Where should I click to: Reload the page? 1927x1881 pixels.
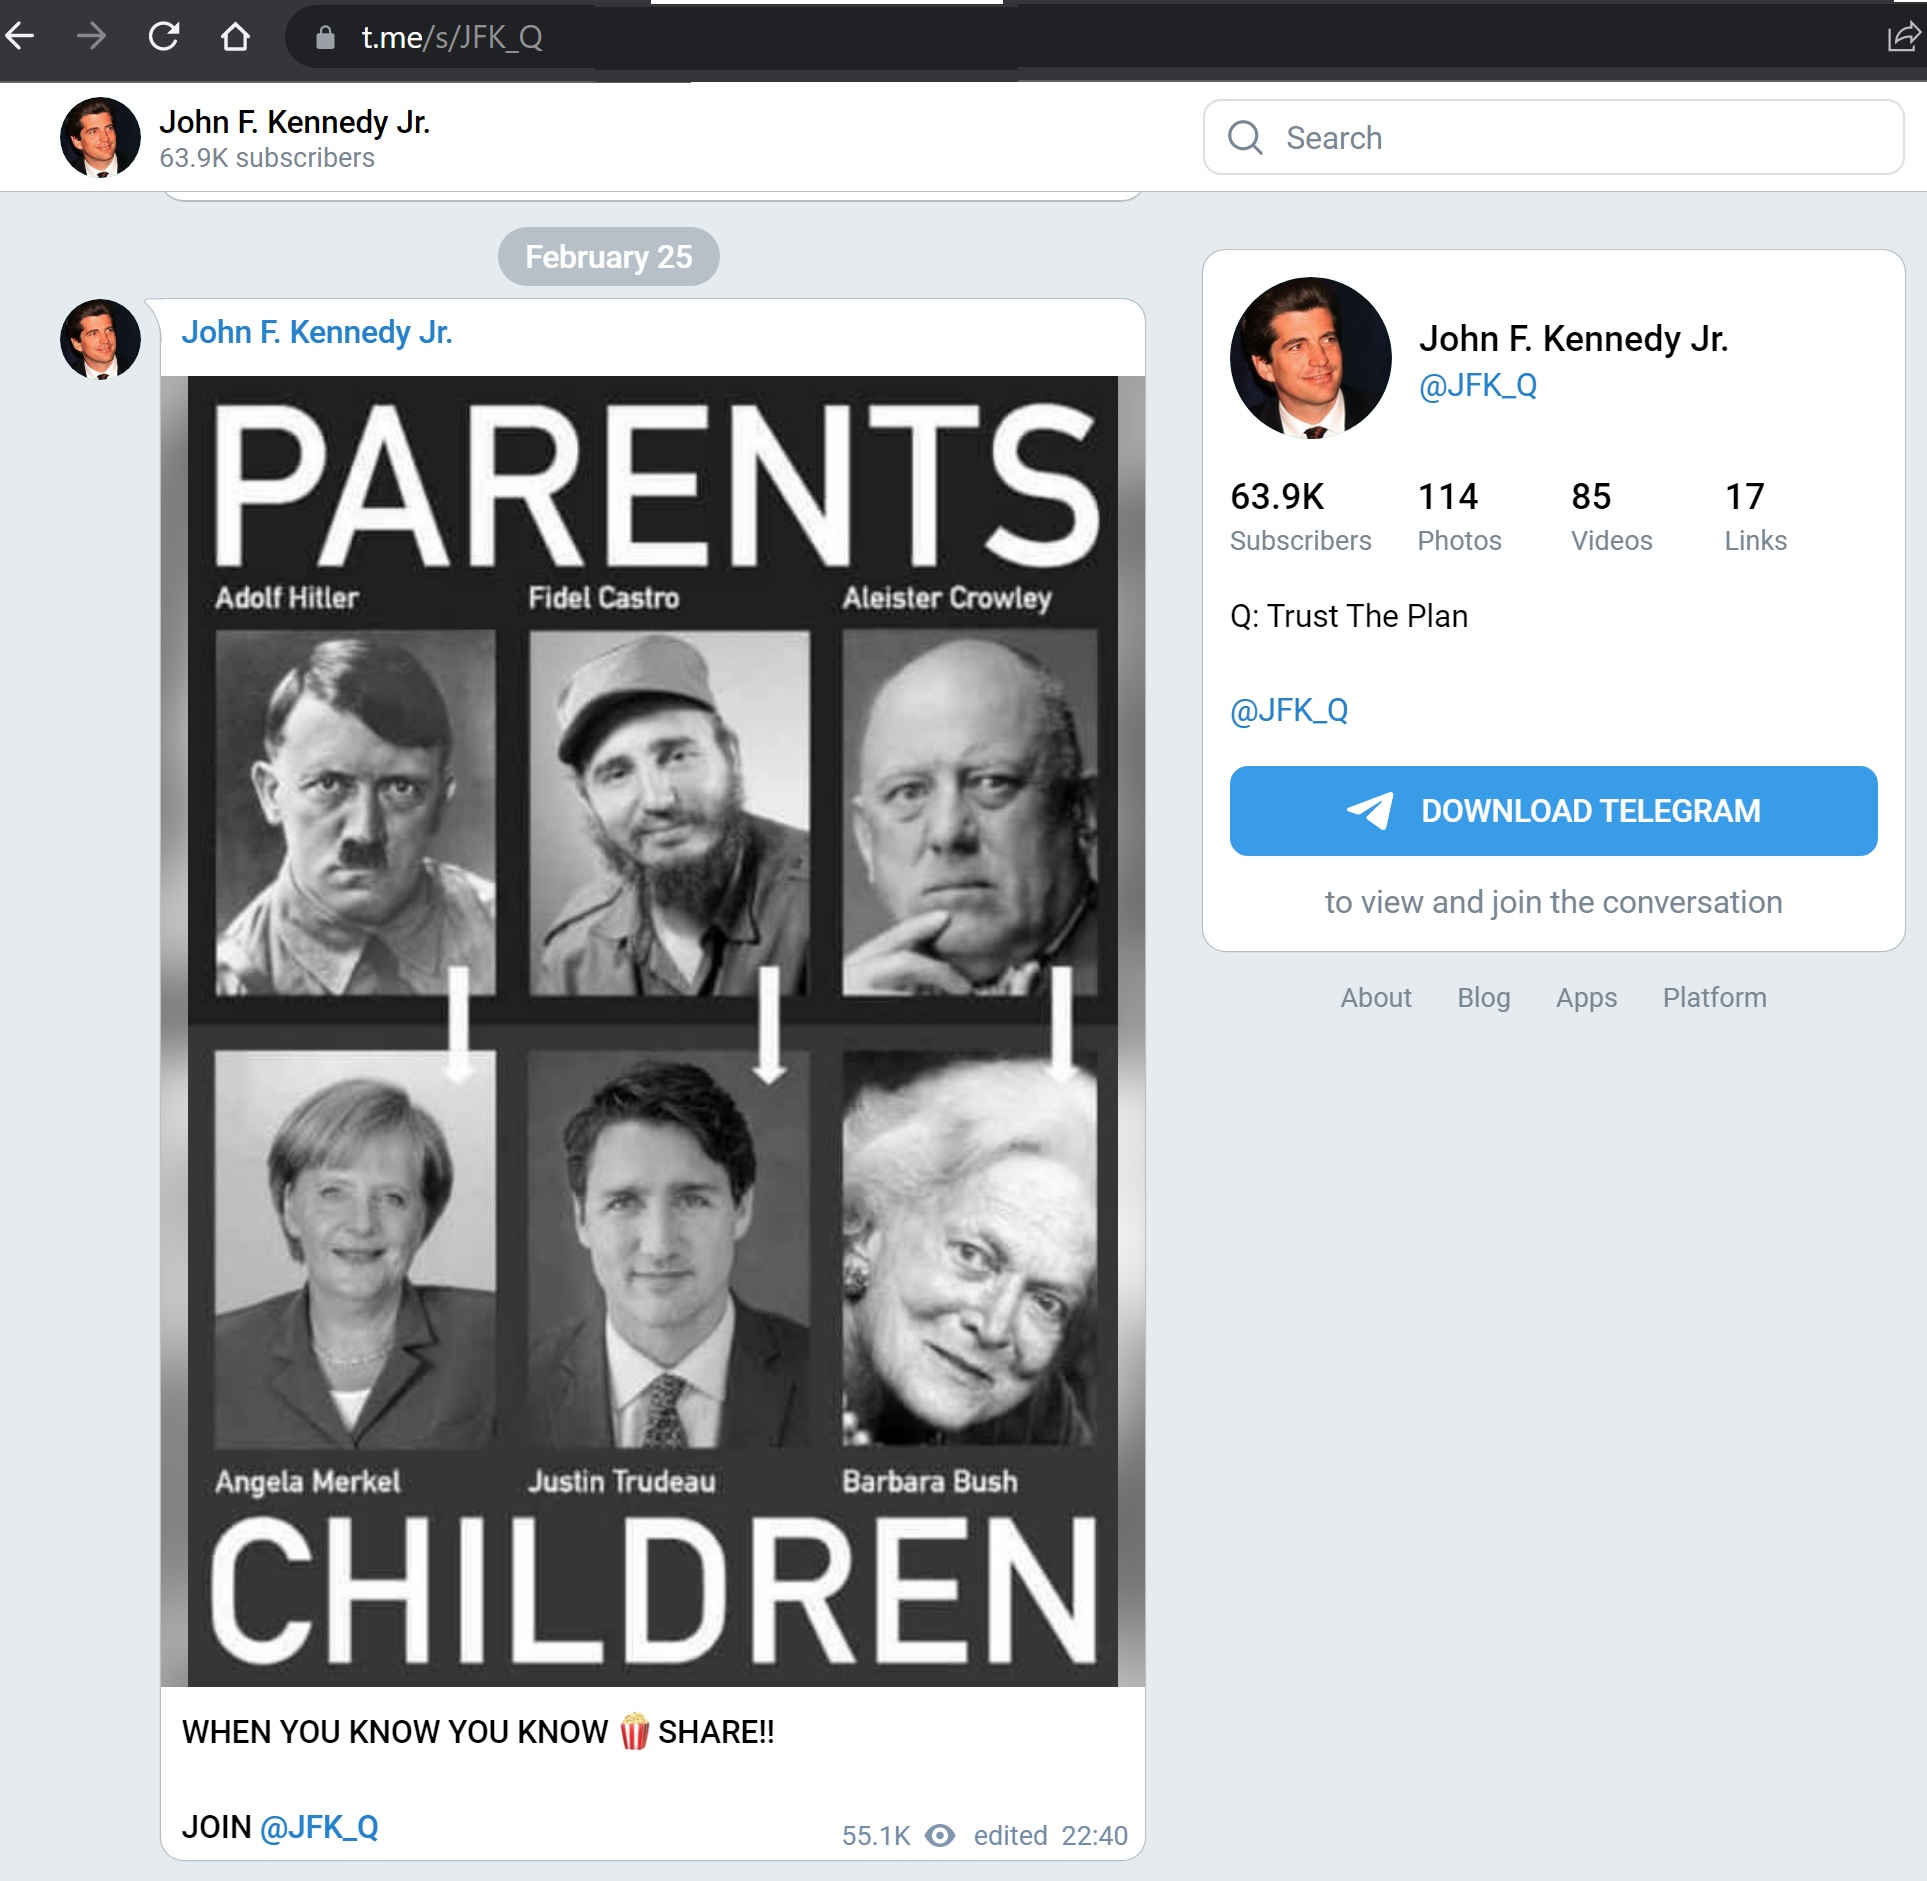pos(164,37)
